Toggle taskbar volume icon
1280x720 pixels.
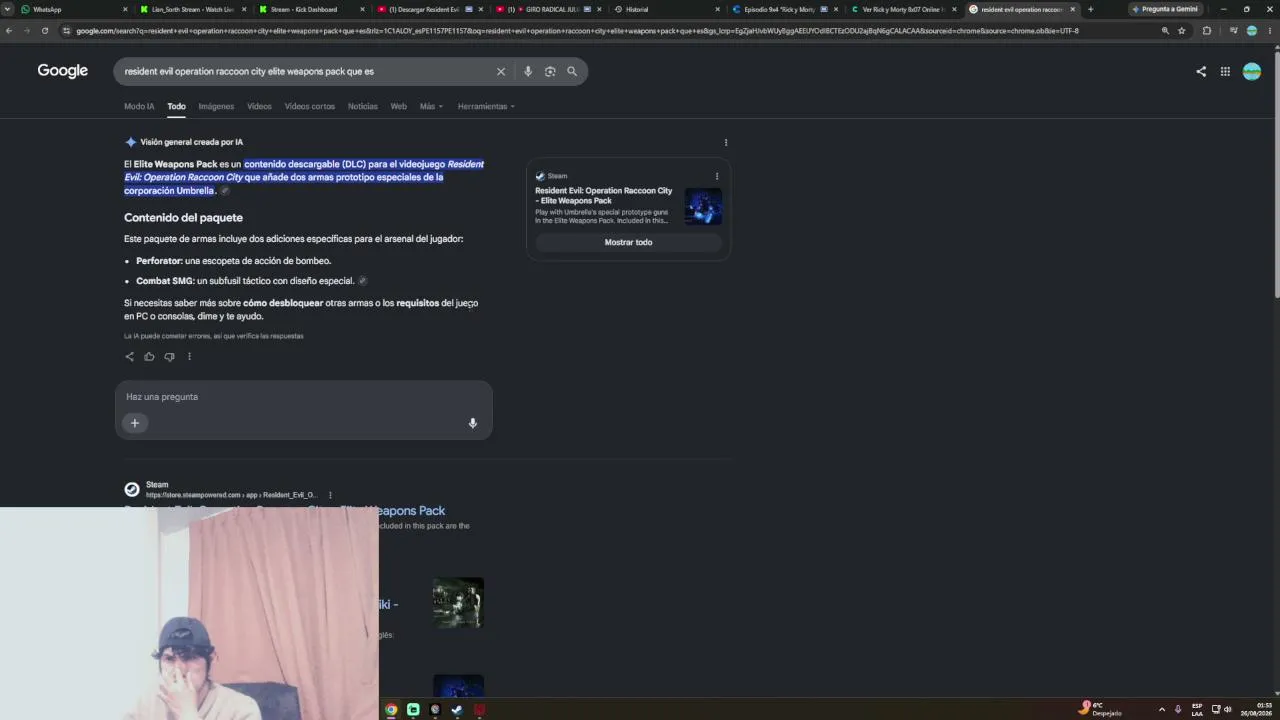(1228, 709)
